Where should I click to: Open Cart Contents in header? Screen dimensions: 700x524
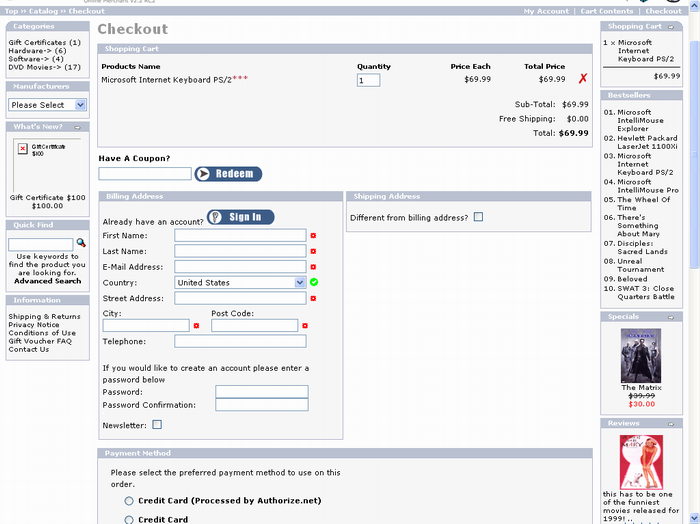point(607,11)
